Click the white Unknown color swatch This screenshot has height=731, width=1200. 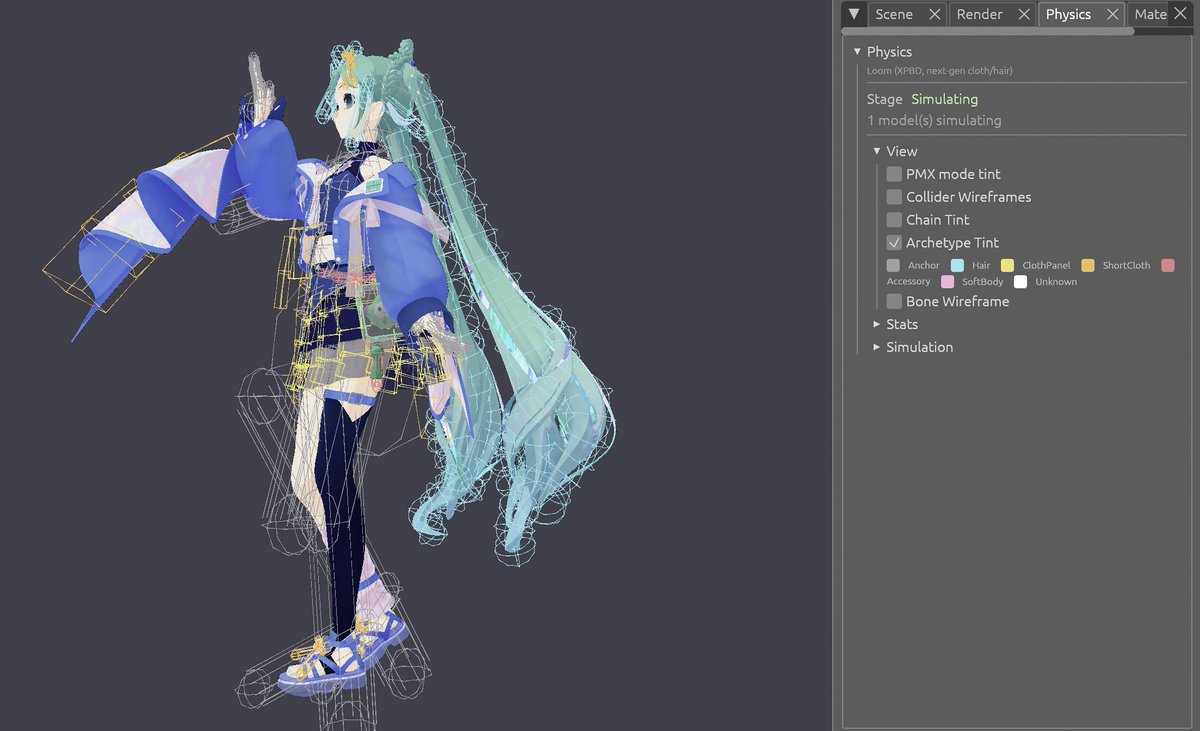click(x=1020, y=282)
